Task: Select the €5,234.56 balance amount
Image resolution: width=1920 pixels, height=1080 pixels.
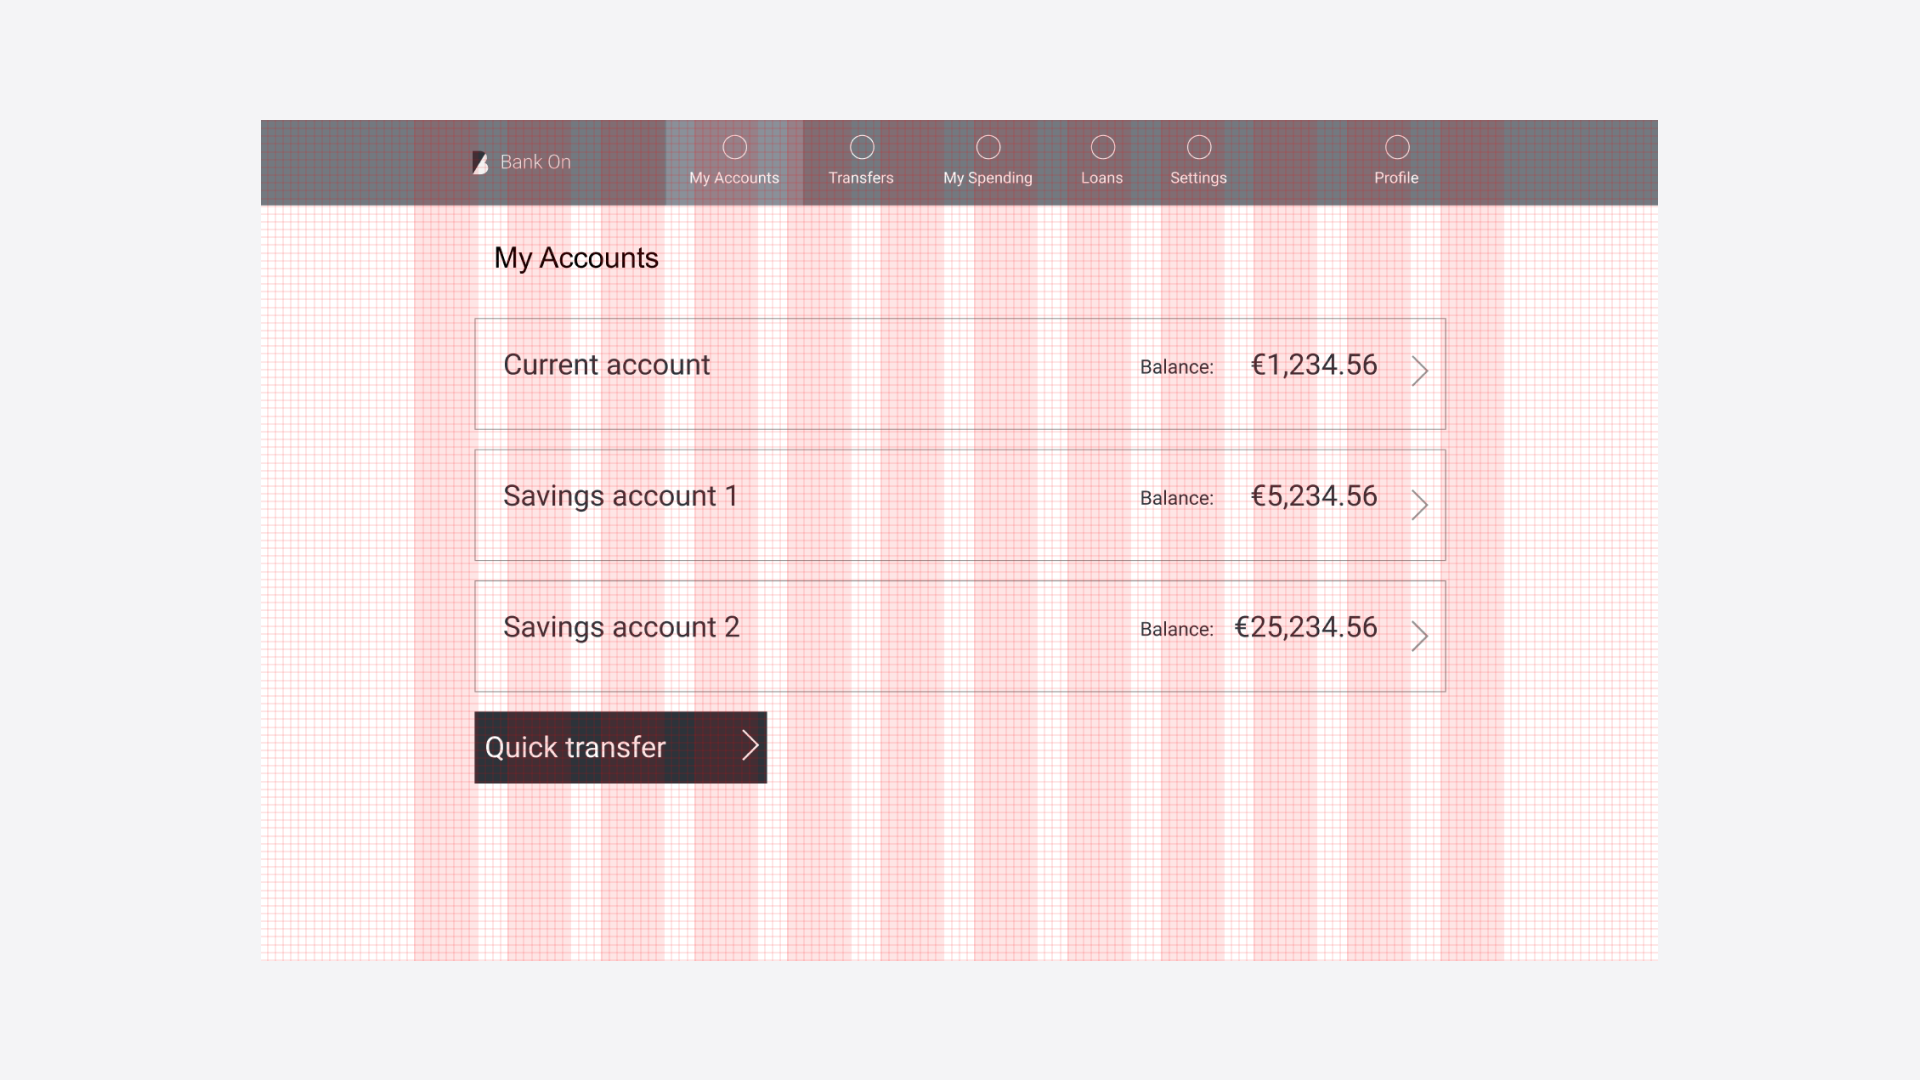Action: coord(1314,496)
